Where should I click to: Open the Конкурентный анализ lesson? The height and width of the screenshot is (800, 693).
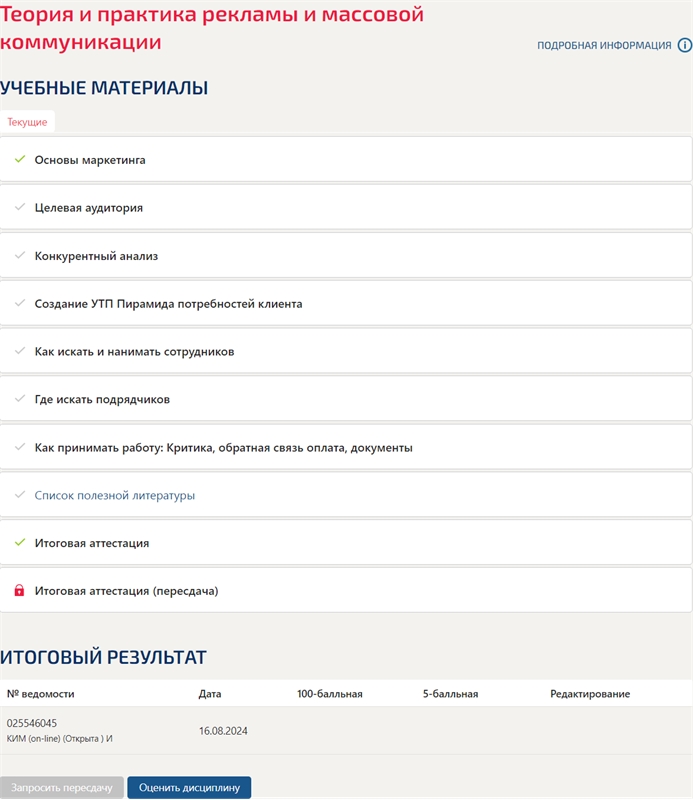pyautogui.click(x=96, y=256)
